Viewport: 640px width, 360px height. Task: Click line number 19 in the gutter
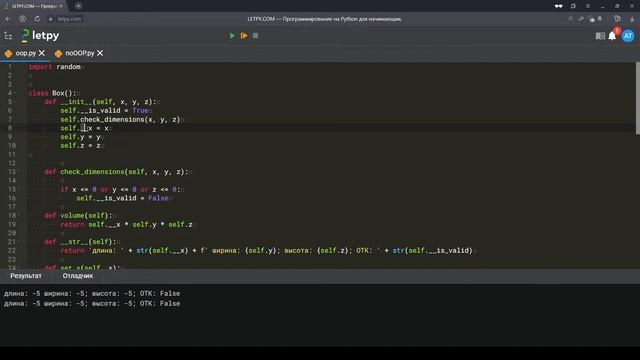pyautogui.click(x=12, y=224)
